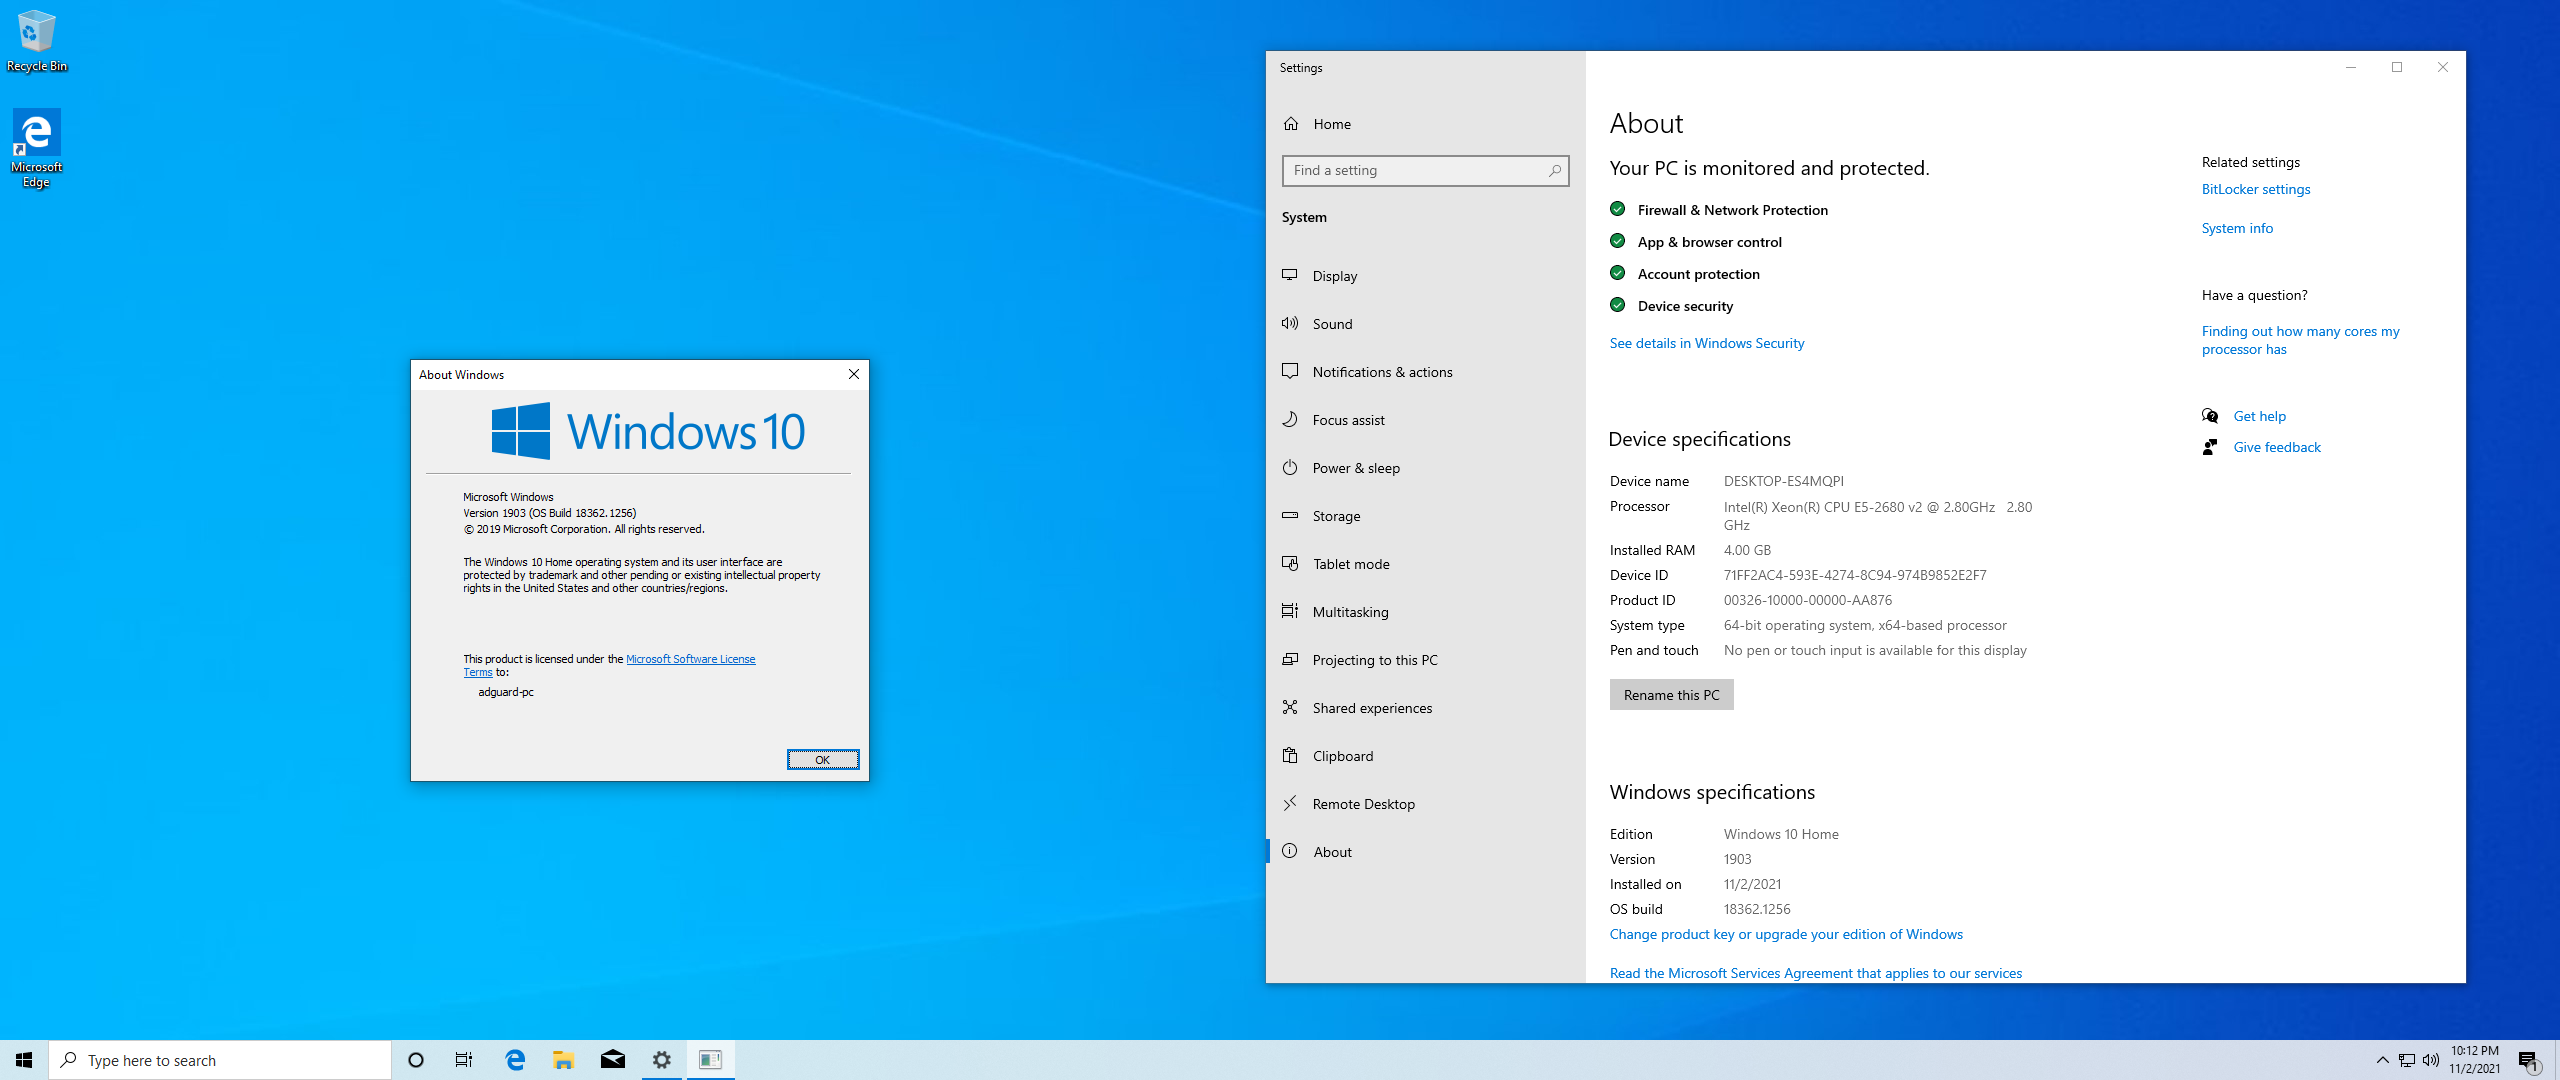
Task: Open Multitasking settings page
Action: 1426,612
